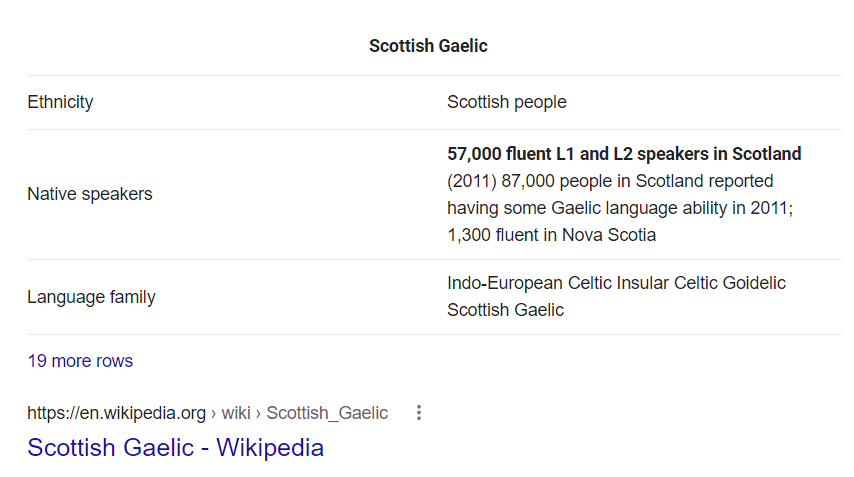Select the "Scottish_Gaelic" breadcrumb segment
854x477 pixels.
click(327, 413)
